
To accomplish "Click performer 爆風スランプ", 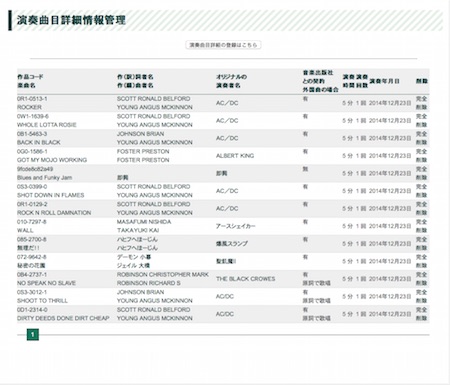I will click(232, 244).
